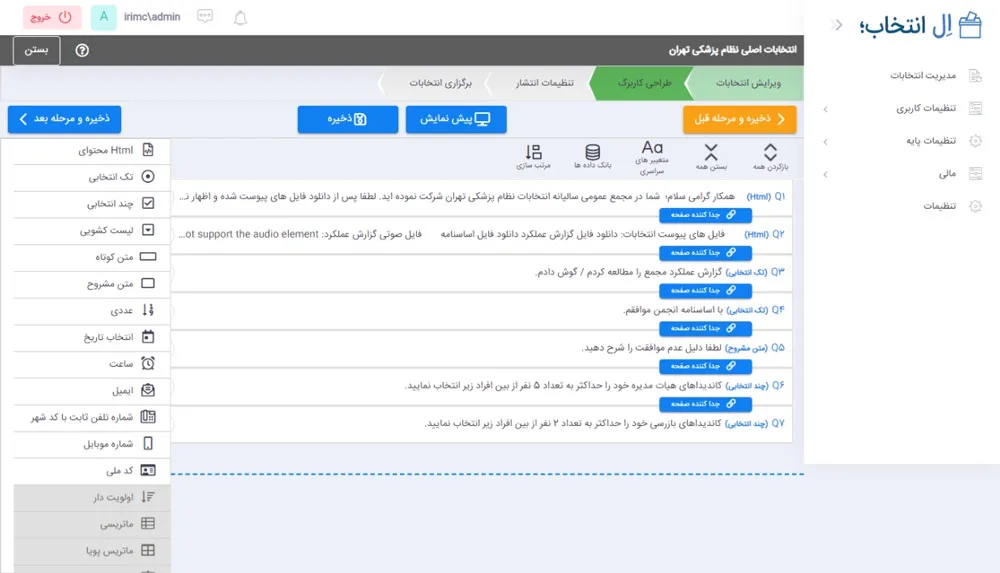Click the notification bell icon
The height and width of the screenshot is (573, 1000).
tap(240, 18)
